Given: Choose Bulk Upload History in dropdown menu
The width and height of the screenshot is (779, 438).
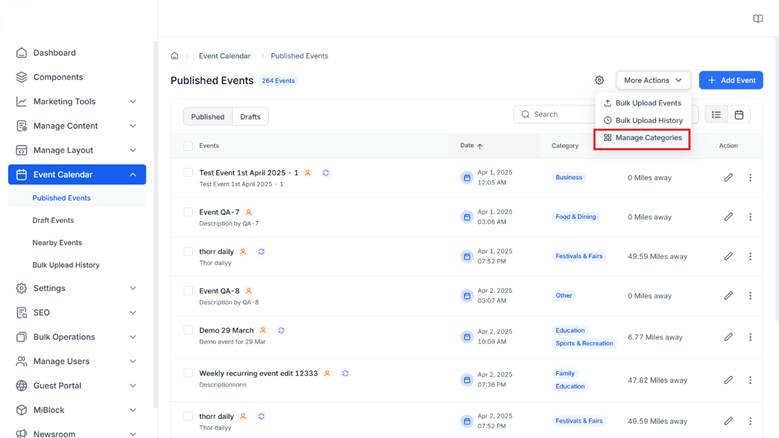Looking at the screenshot, I should [x=642, y=120].
